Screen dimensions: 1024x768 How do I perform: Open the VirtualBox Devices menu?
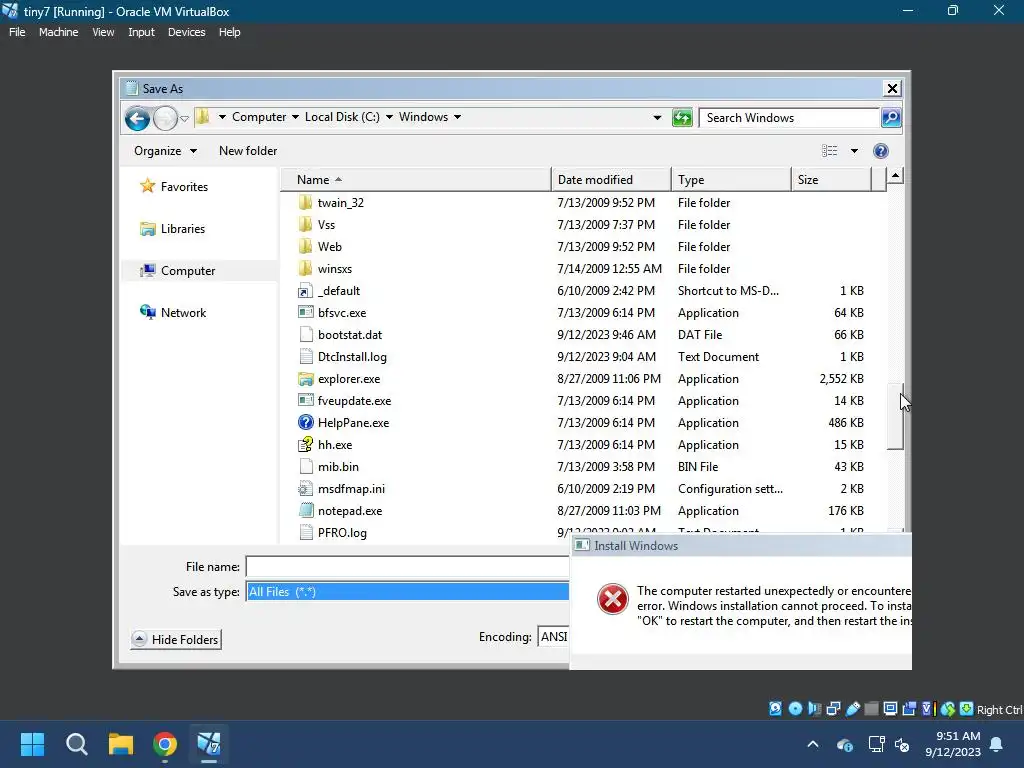[x=186, y=32]
